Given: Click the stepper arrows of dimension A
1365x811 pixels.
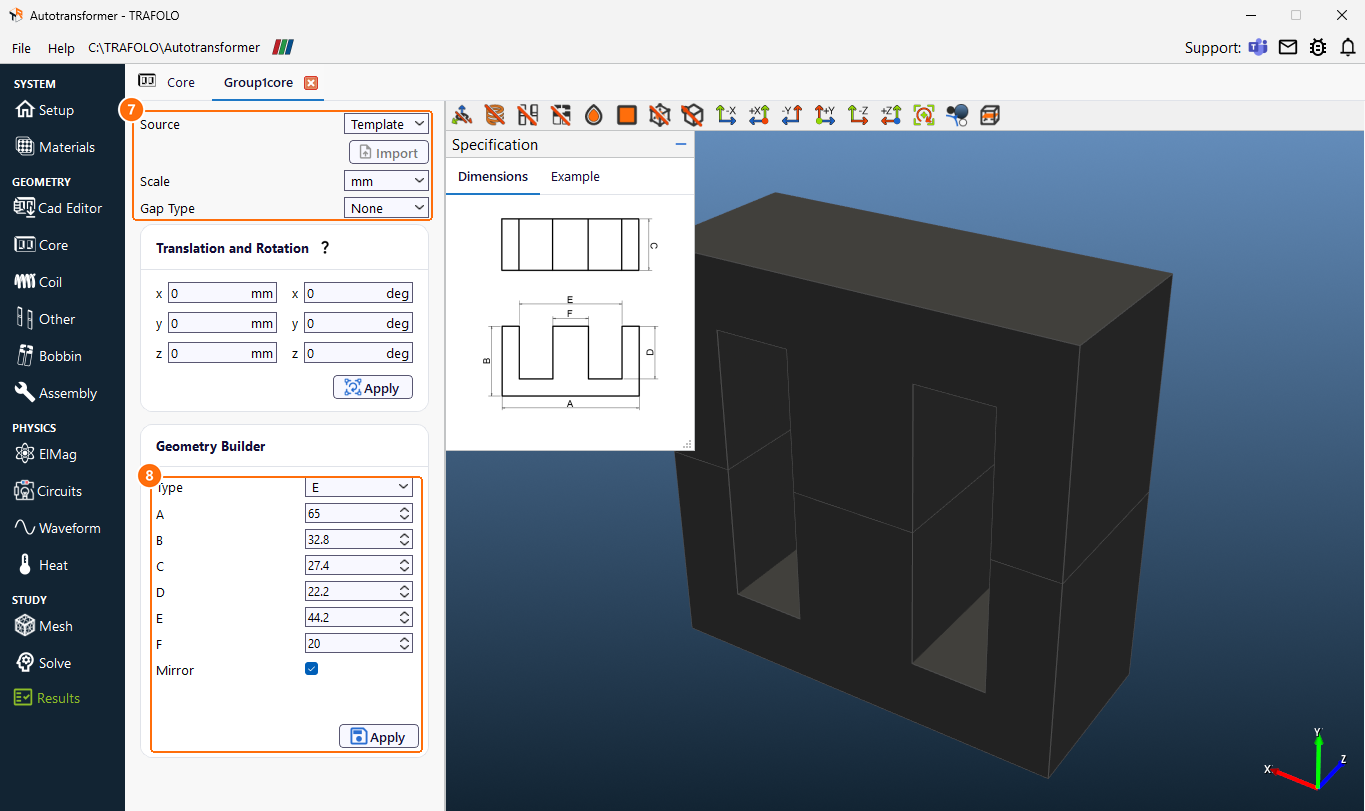Looking at the screenshot, I should point(404,513).
